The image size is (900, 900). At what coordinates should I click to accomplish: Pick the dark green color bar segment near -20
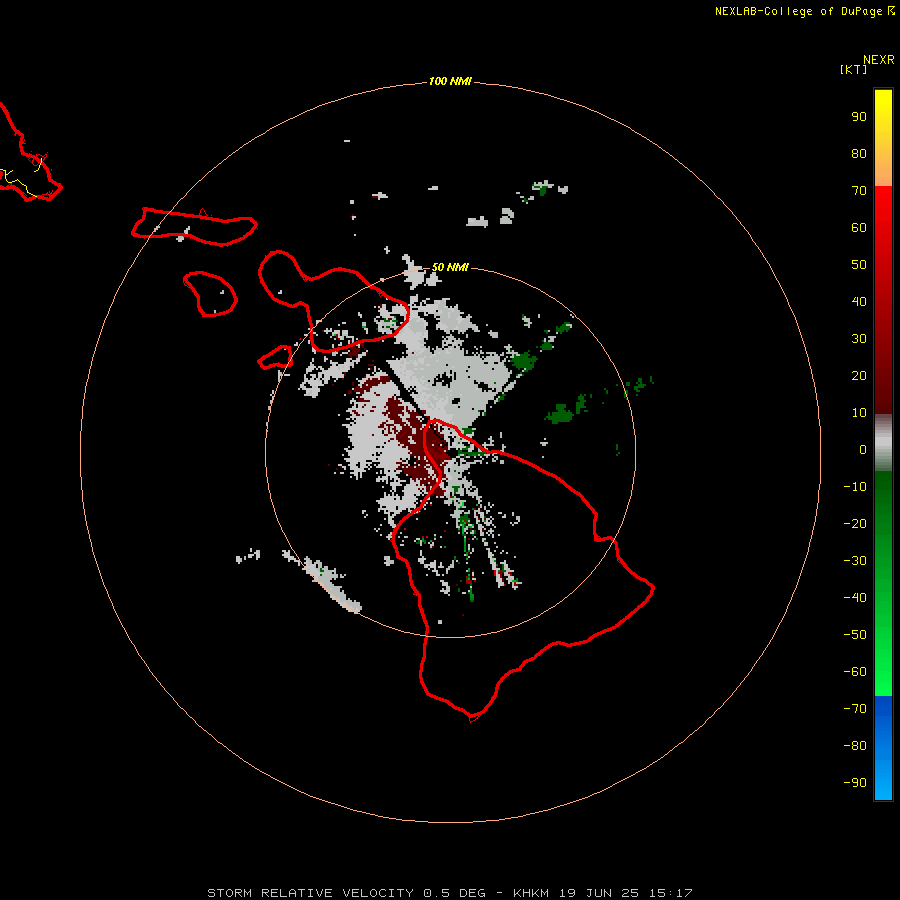point(883,517)
